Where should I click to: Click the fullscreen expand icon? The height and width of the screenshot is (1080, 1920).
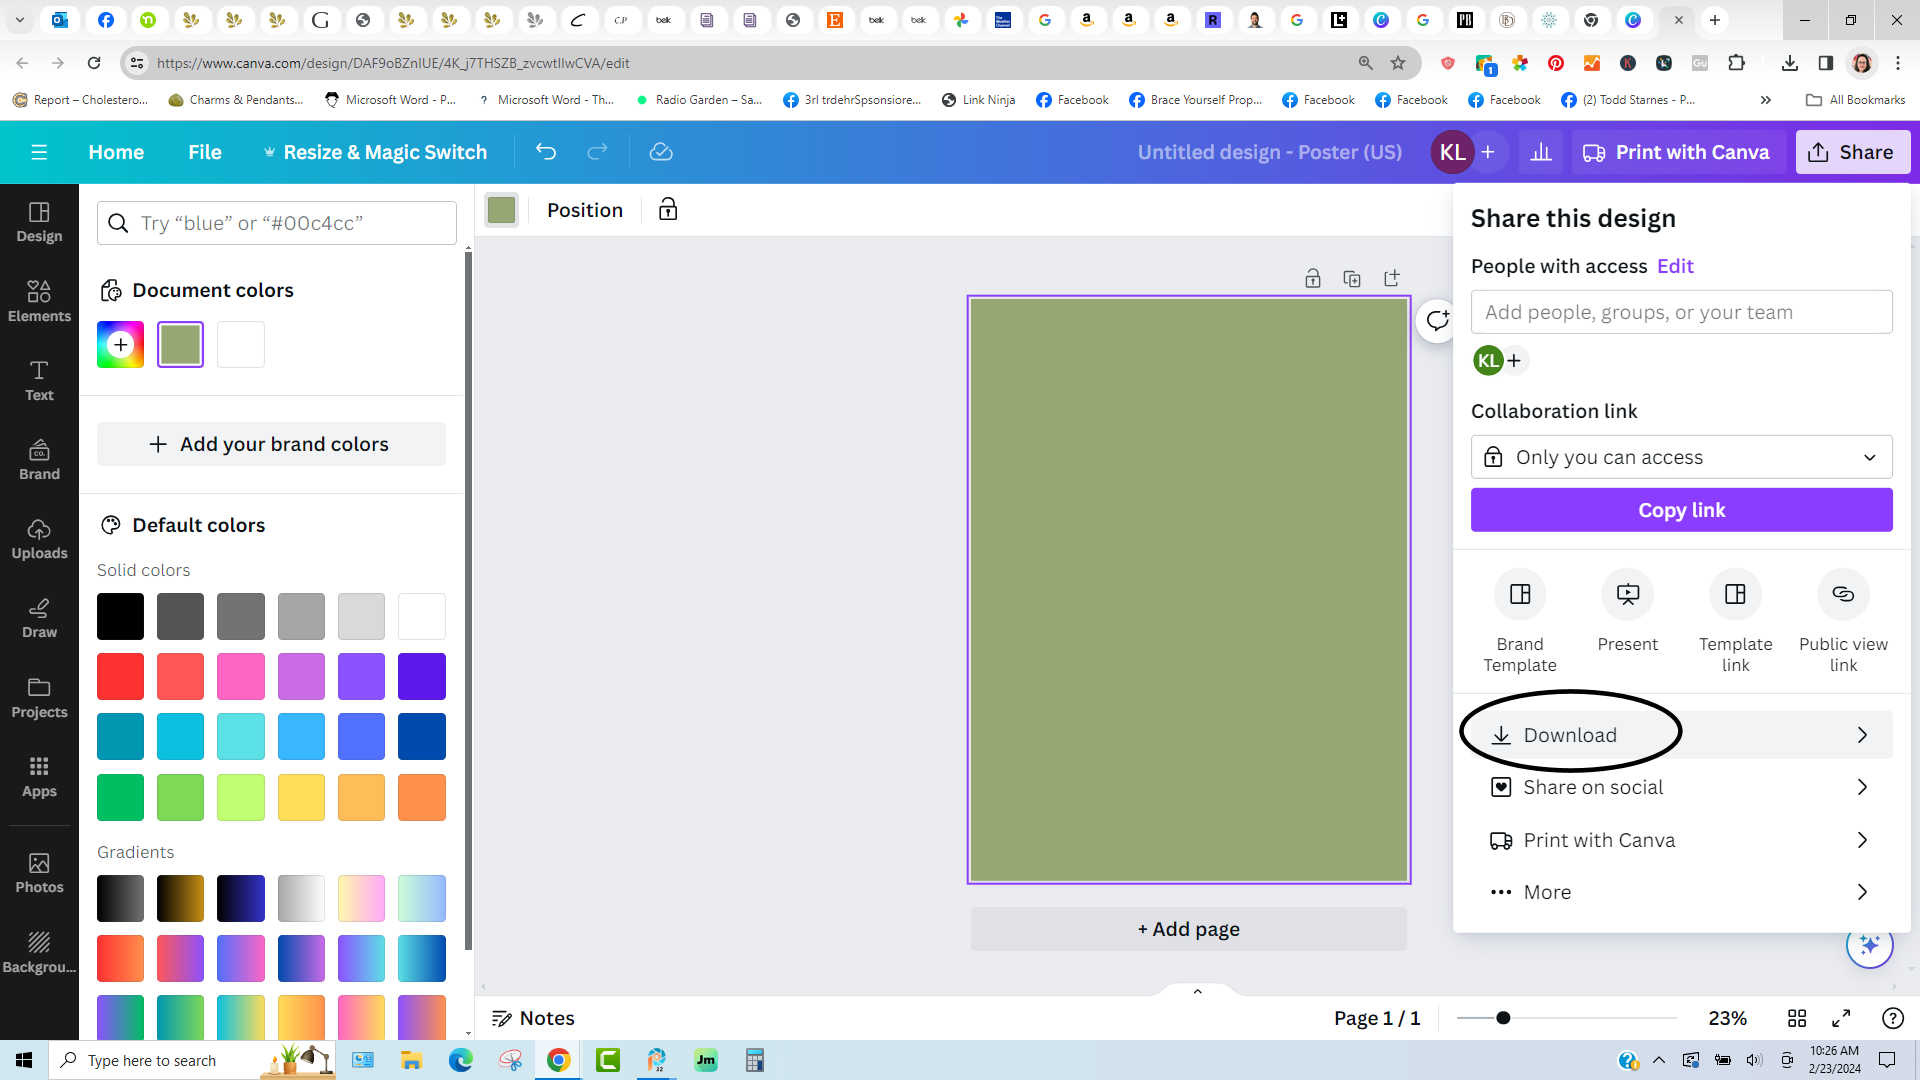1841,1018
